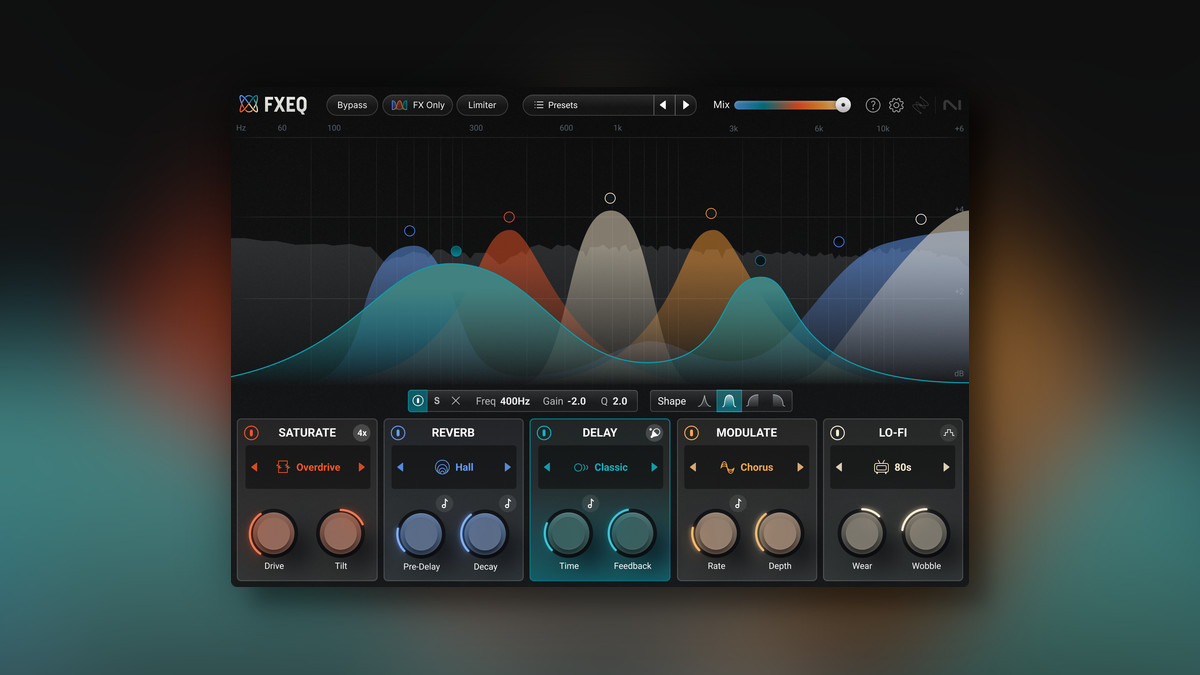The image size is (1200, 675).
Task: Click the Chorus waveform icon
Action: coord(728,467)
